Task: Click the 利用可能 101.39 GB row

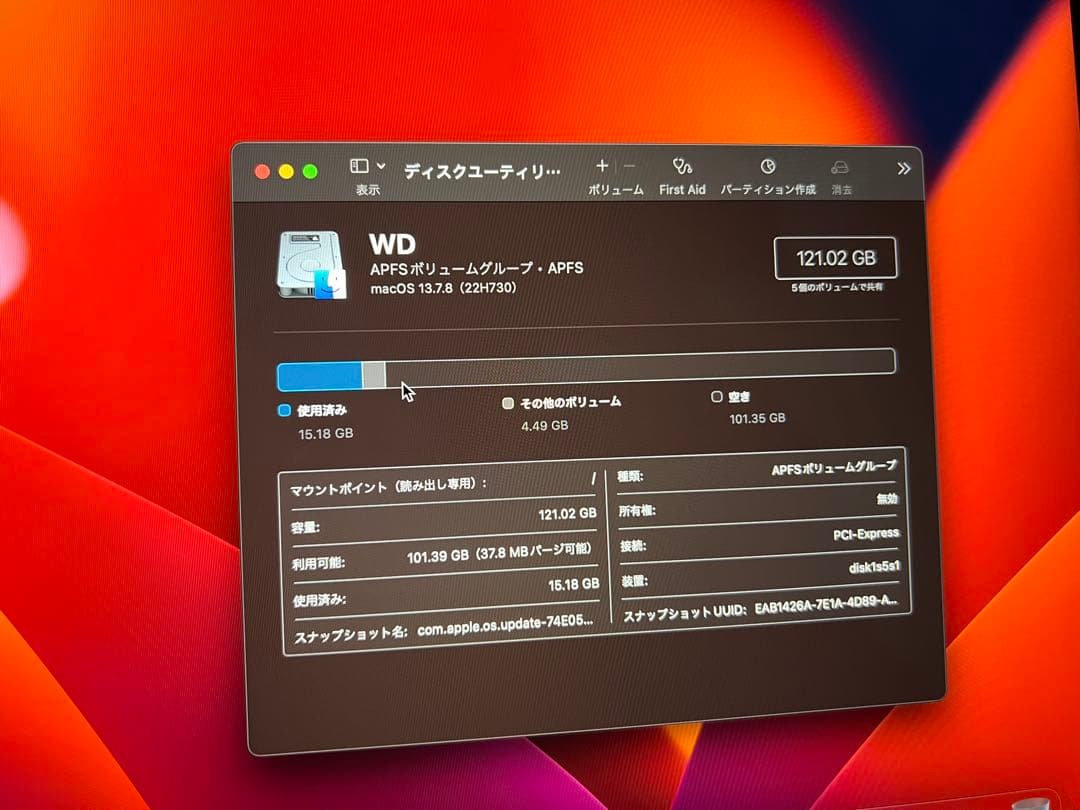Action: pyautogui.click(x=442, y=557)
